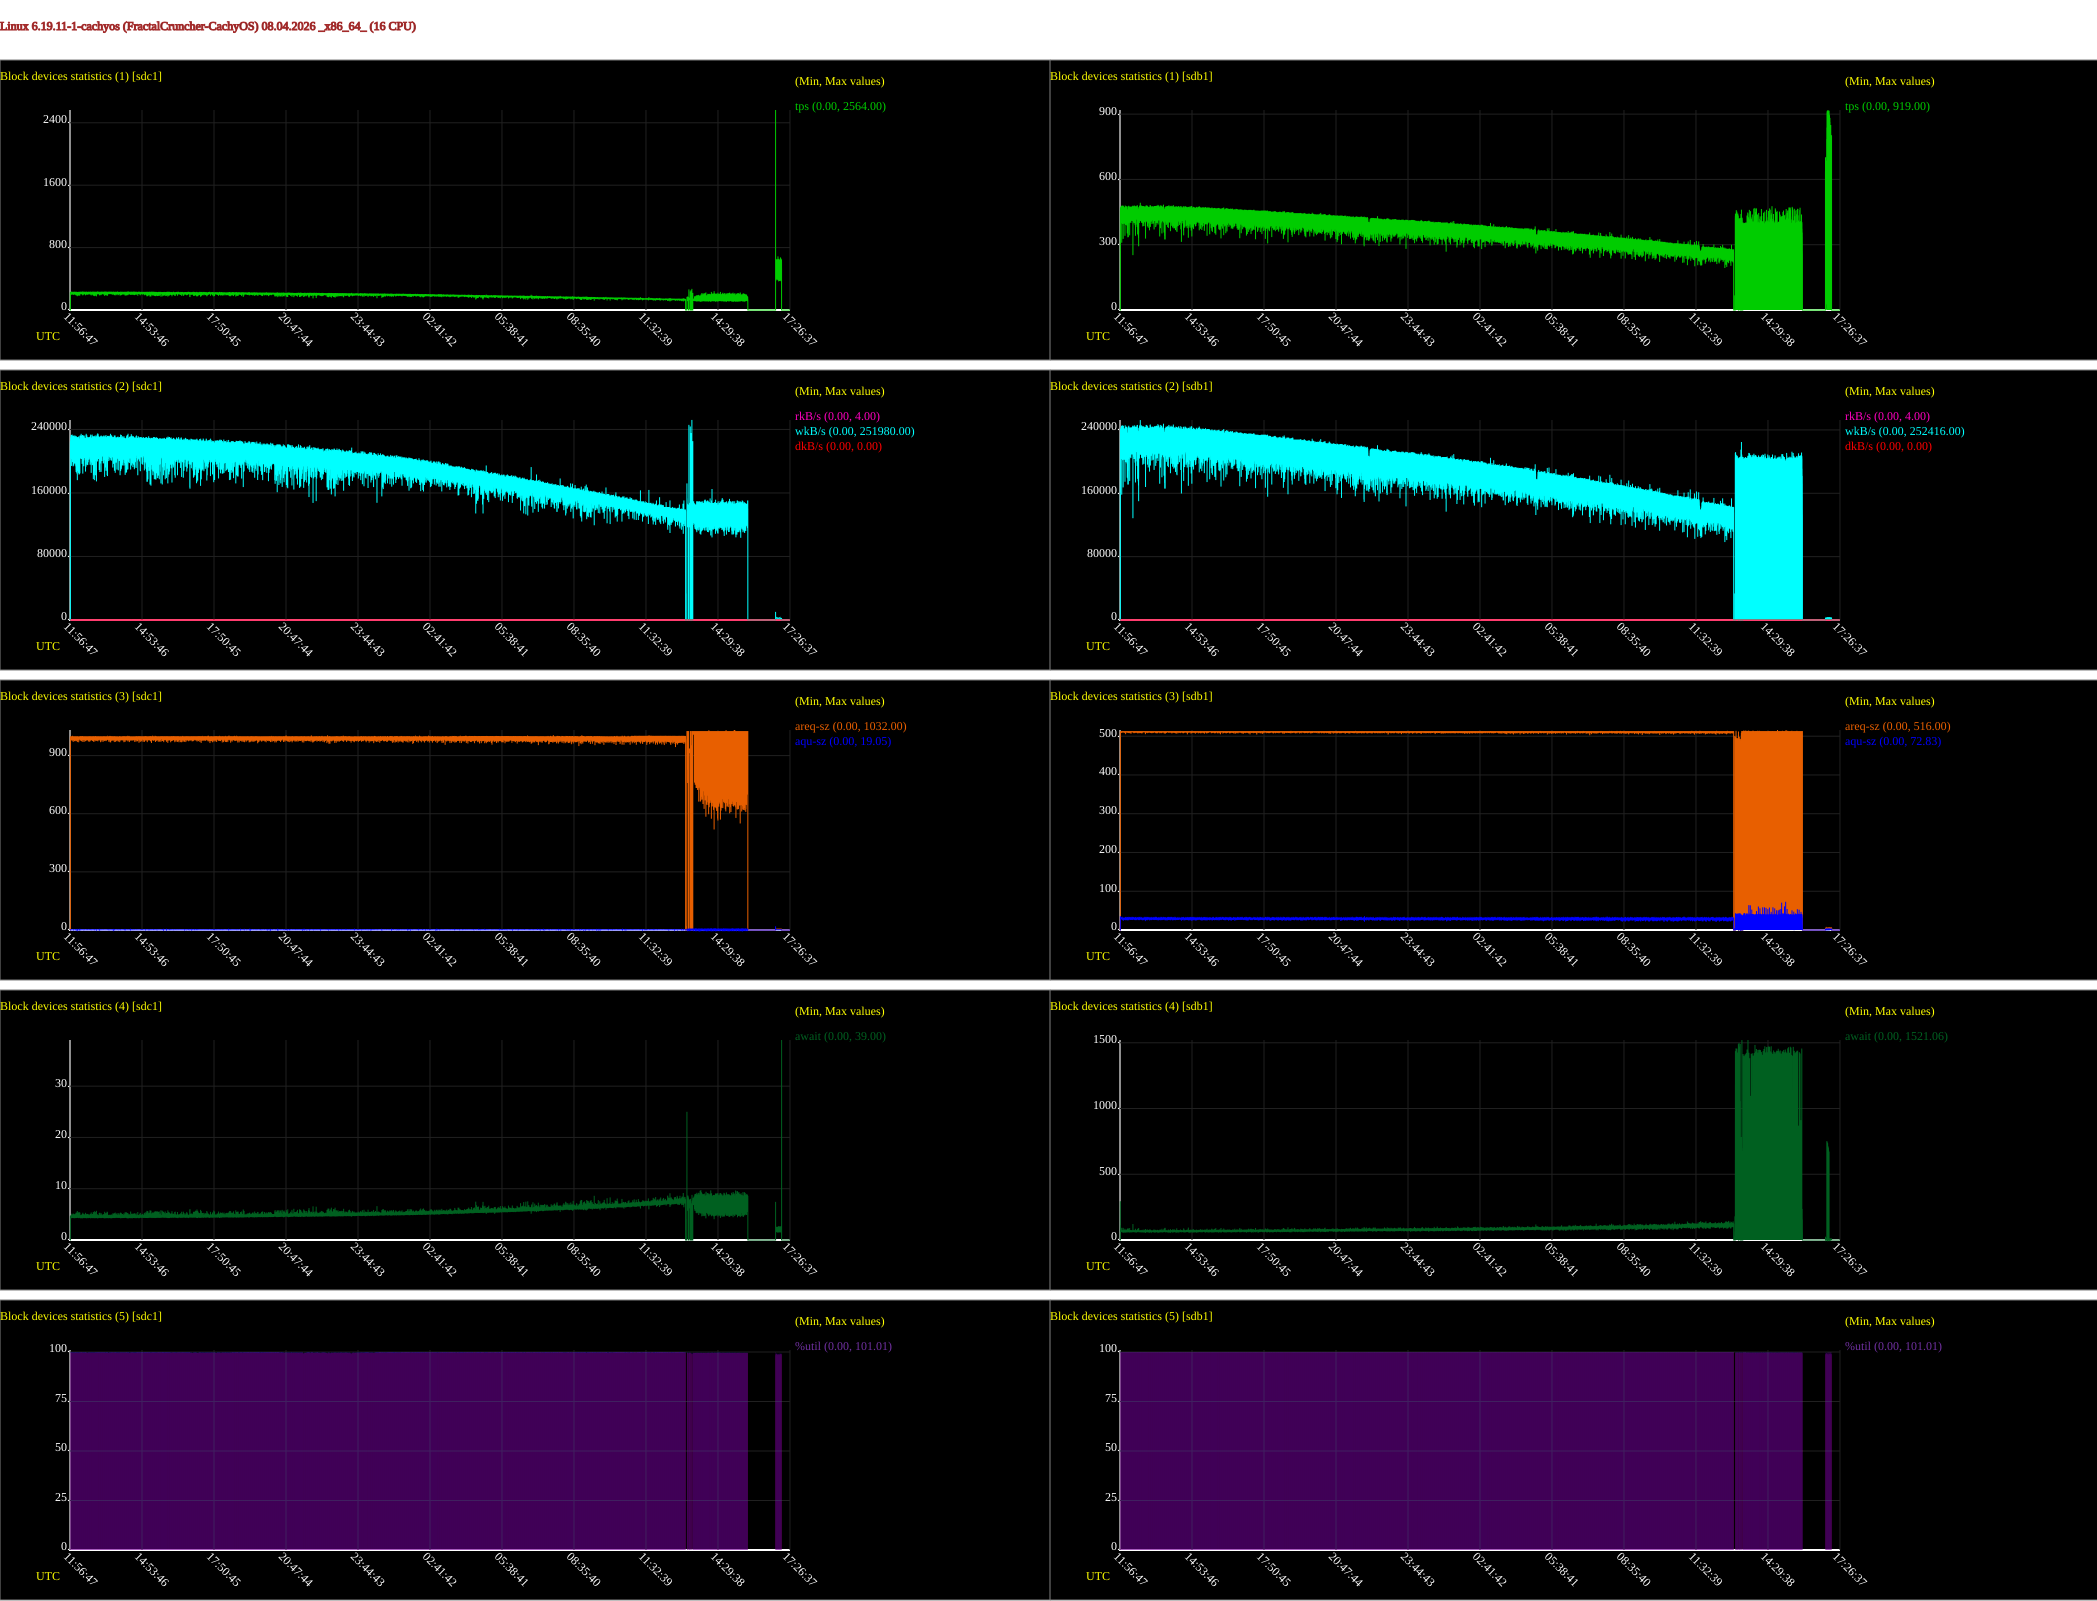The image size is (2097, 1601).
Task: Click UTC label under sdc1 statistics (1)
Action: tap(48, 336)
